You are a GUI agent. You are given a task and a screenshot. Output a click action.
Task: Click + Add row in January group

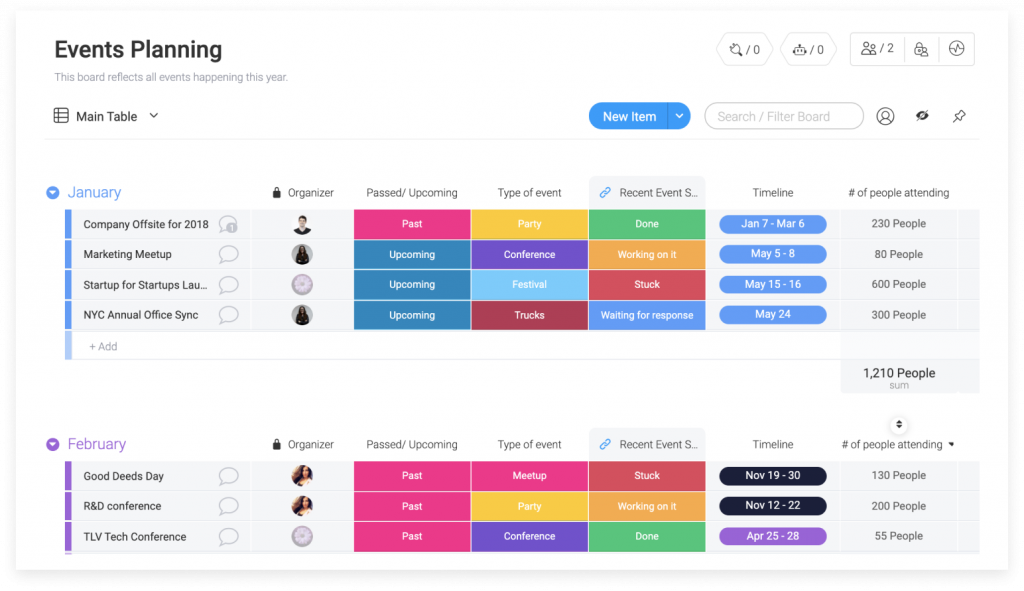tap(103, 346)
